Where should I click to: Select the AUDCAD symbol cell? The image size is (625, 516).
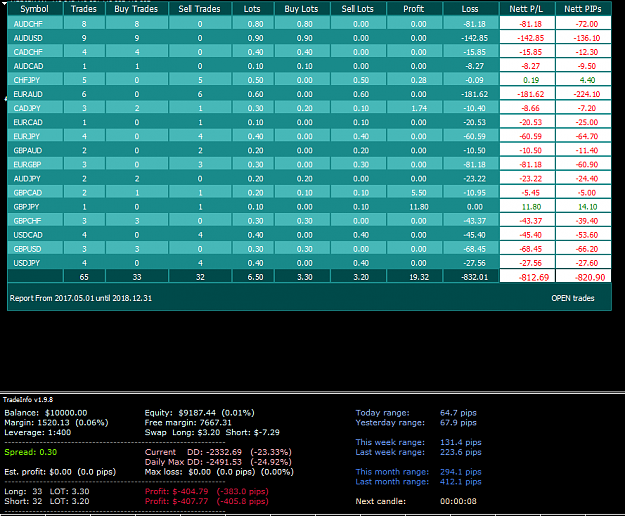[x=35, y=66]
